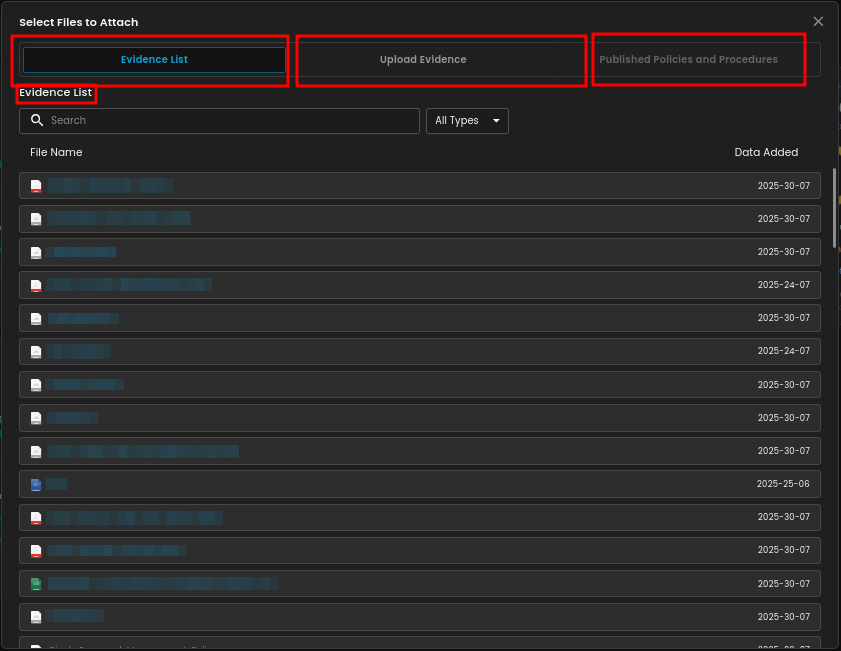Screen dimensions: 841x651
Task: Click the image file icon in the third row
Action: click(36, 252)
